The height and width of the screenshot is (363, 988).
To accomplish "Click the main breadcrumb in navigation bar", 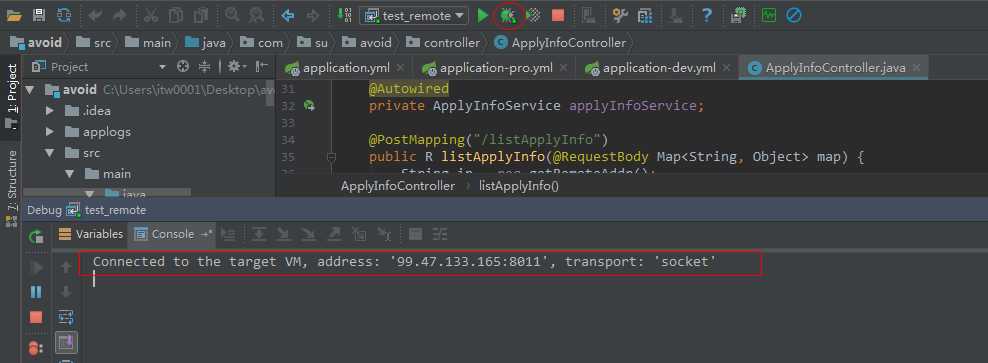I will click(x=149, y=42).
